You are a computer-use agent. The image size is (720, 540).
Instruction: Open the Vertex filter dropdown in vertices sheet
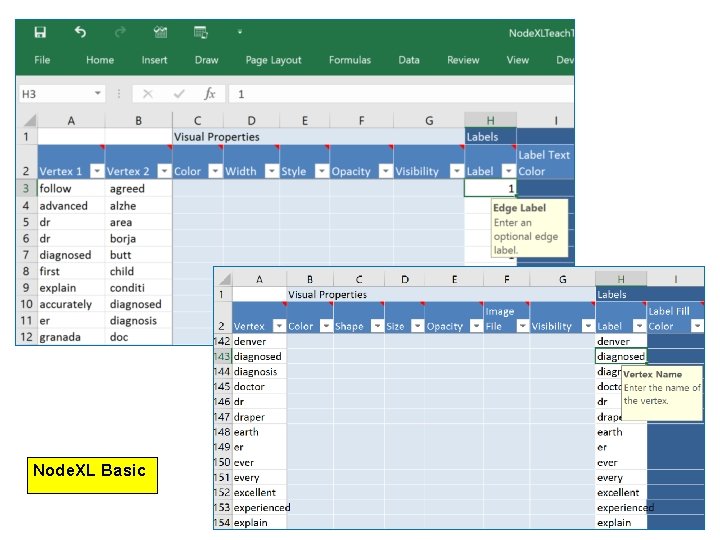279,326
